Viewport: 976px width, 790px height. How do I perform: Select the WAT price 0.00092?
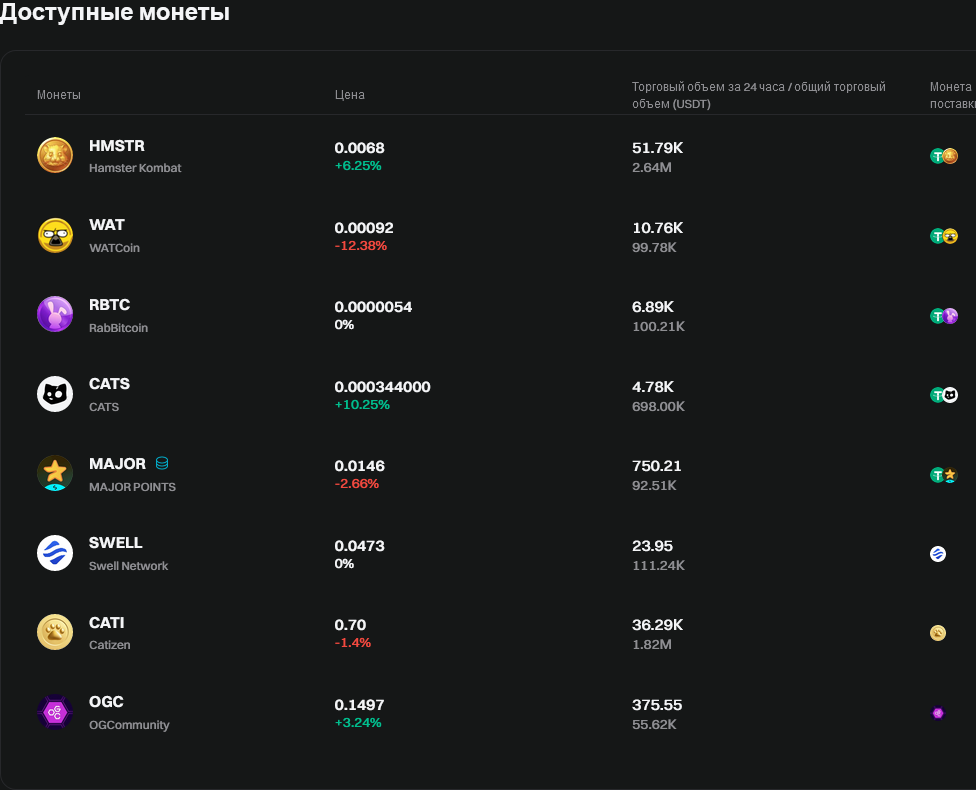363,227
